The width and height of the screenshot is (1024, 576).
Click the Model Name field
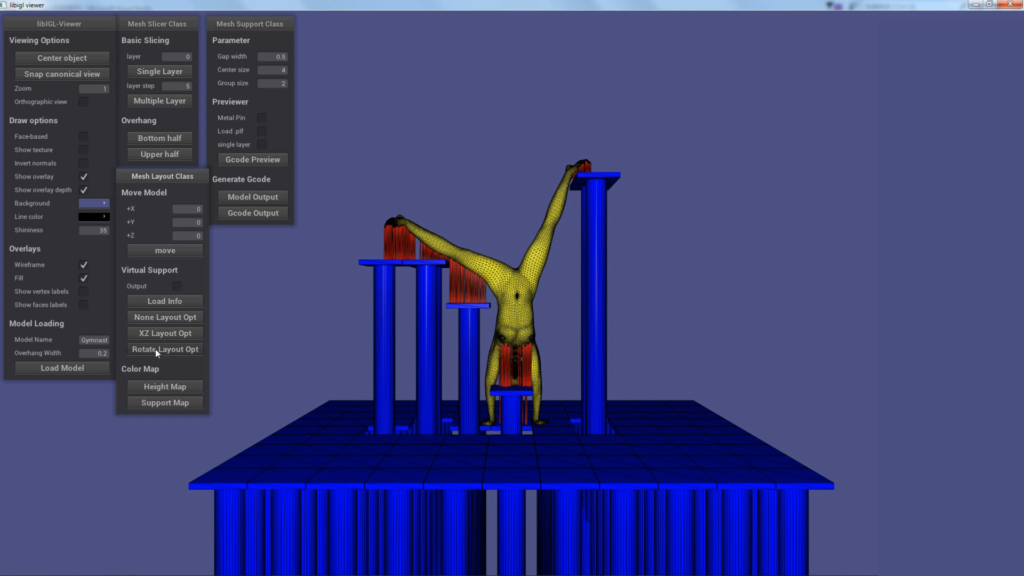94,340
